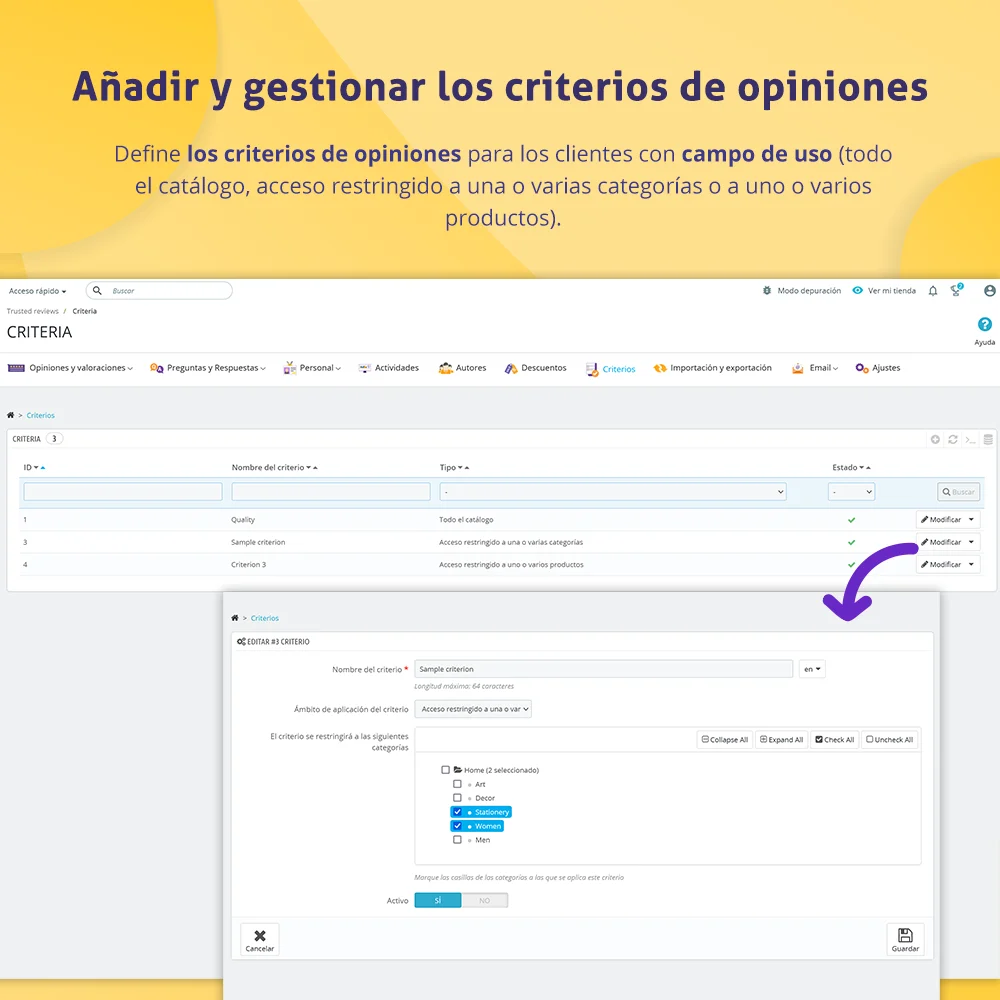Click Trusted reviews breadcrumb link
Viewport: 1000px width, 1000px height.
pos(33,311)
